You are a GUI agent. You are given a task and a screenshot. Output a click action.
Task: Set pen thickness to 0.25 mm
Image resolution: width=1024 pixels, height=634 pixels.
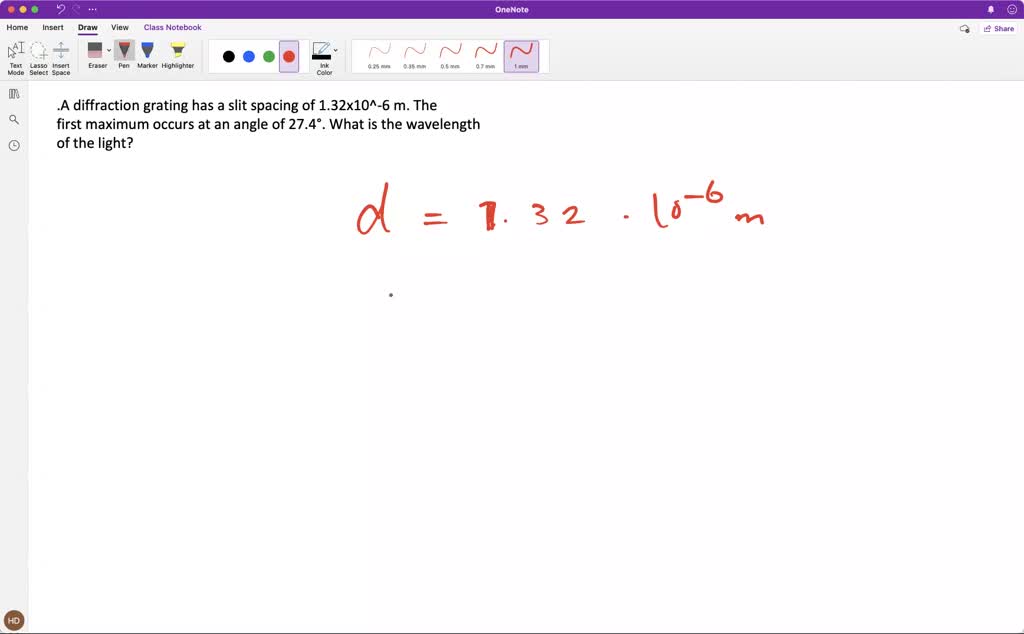[x=379, y=55]
